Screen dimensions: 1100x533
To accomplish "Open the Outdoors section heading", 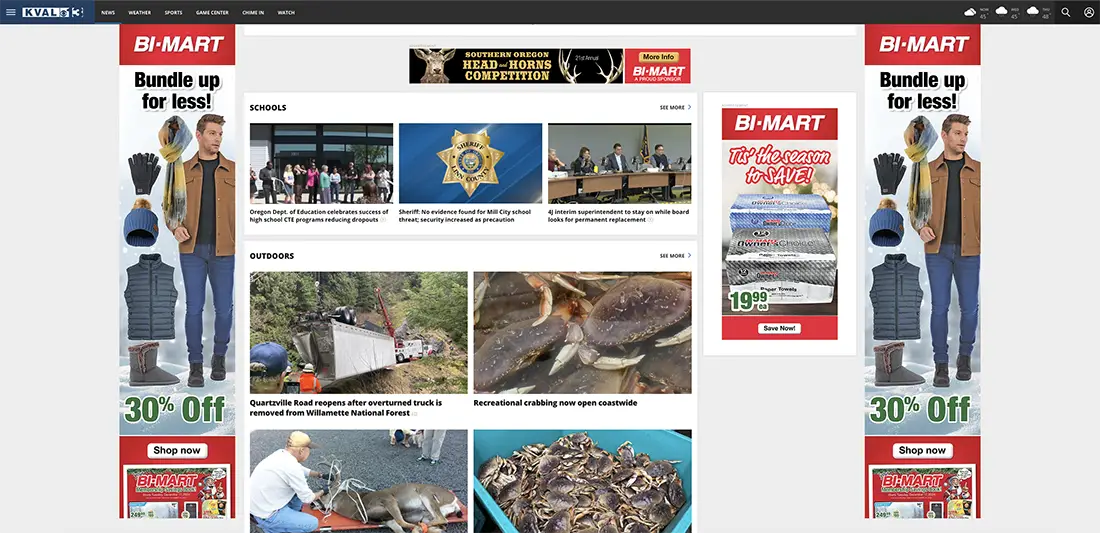I will pos(271,256).
